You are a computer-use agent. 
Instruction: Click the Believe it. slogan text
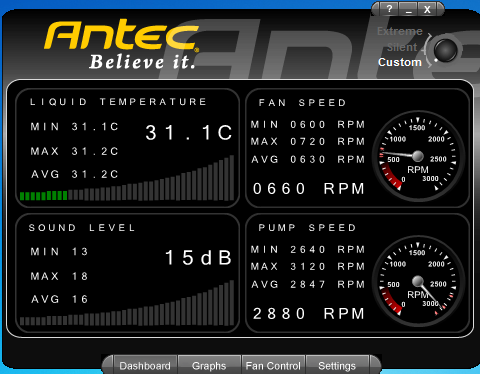pos(142,62)
